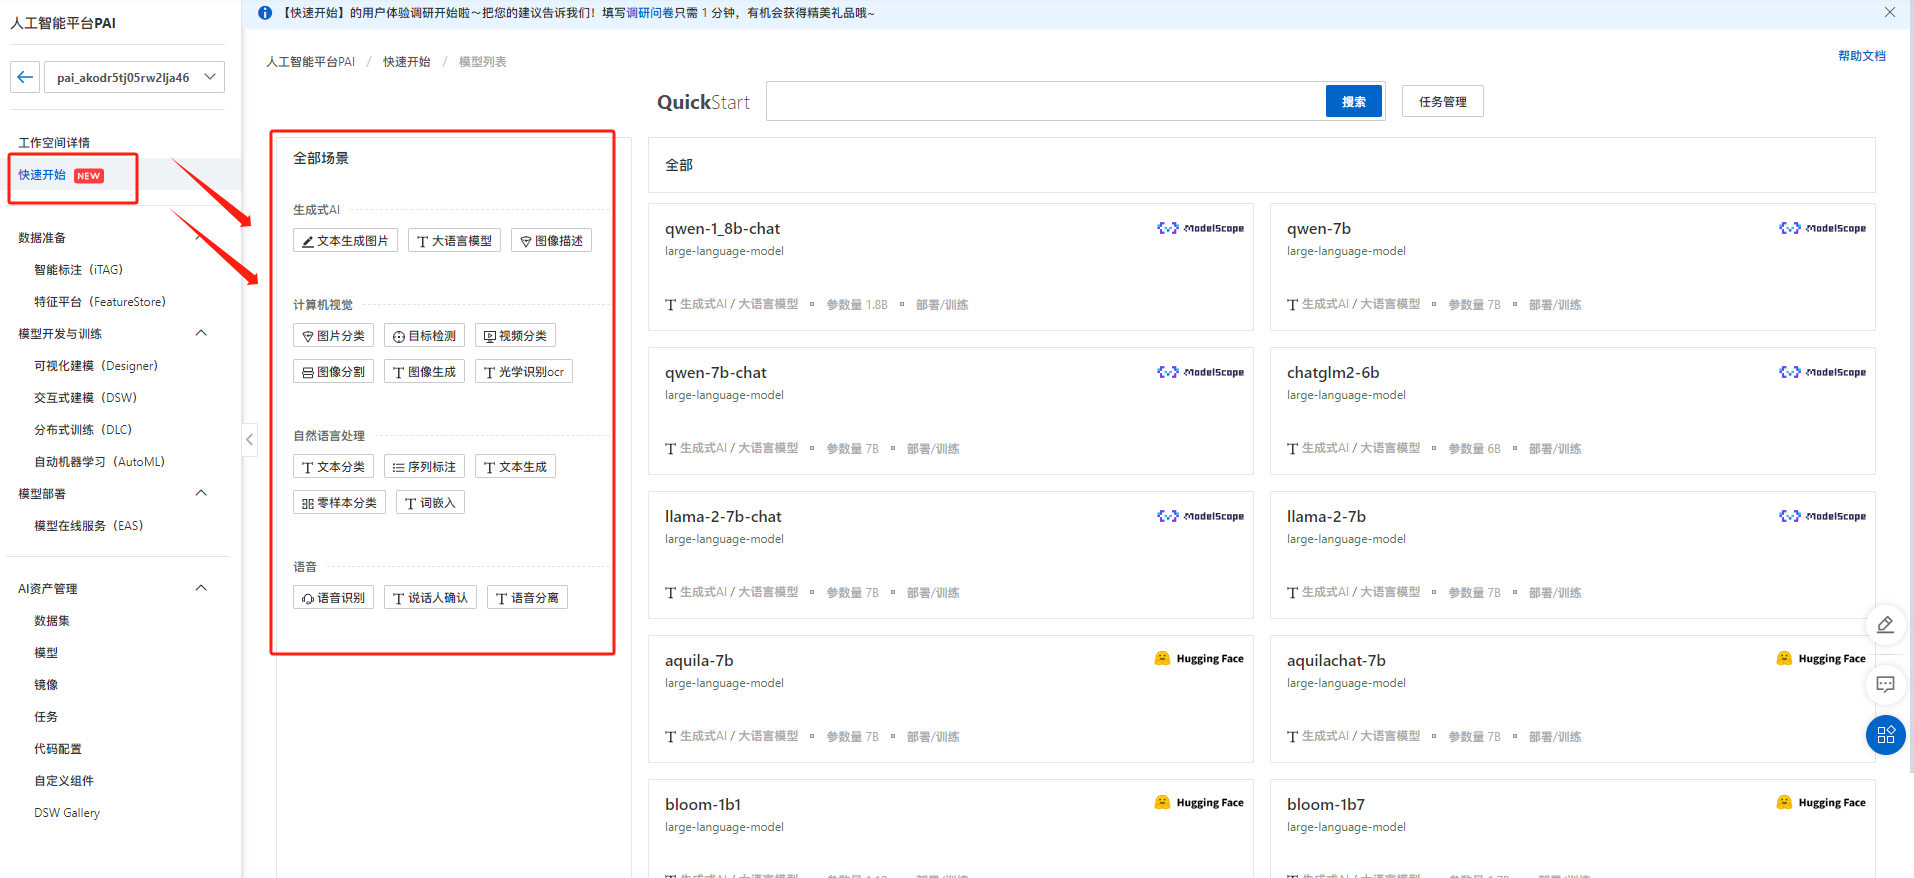1914x878 pixels.
Task: Open the aquilachat-7b model card
Action: [x=1572, y=699]
